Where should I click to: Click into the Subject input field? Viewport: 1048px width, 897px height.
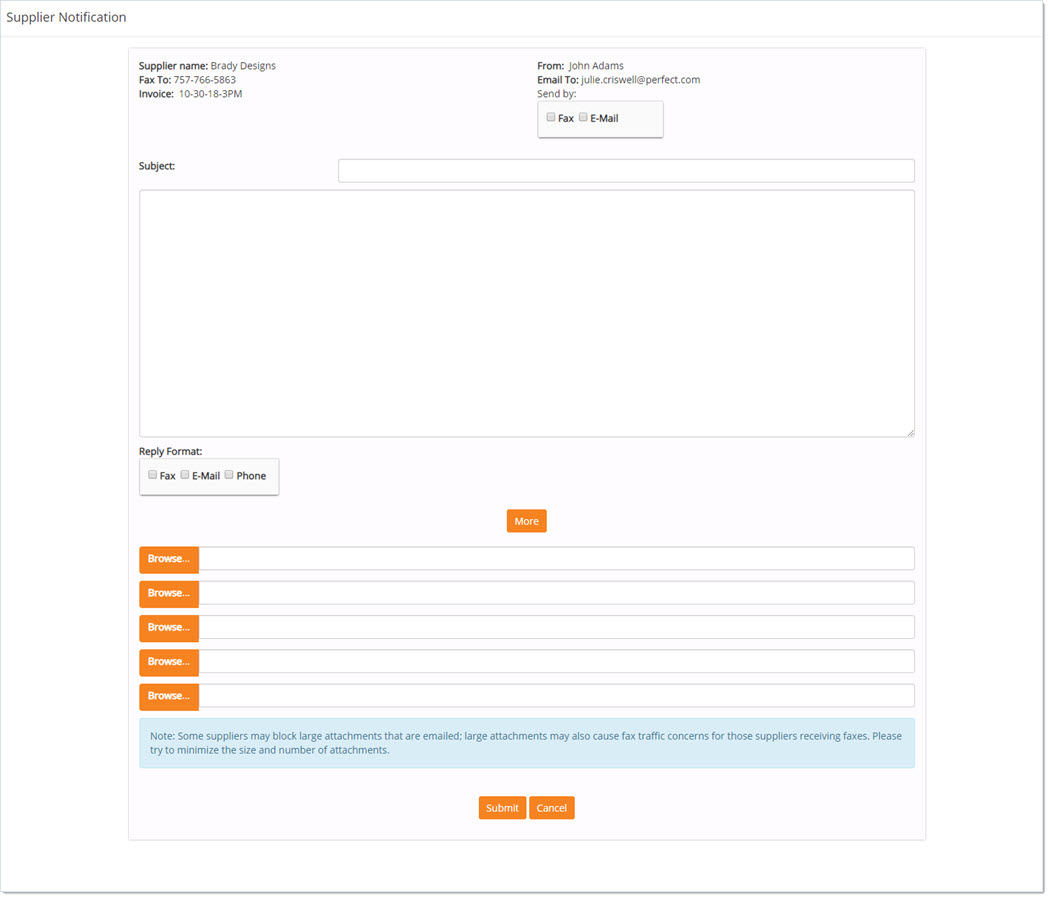coord(626,170)
